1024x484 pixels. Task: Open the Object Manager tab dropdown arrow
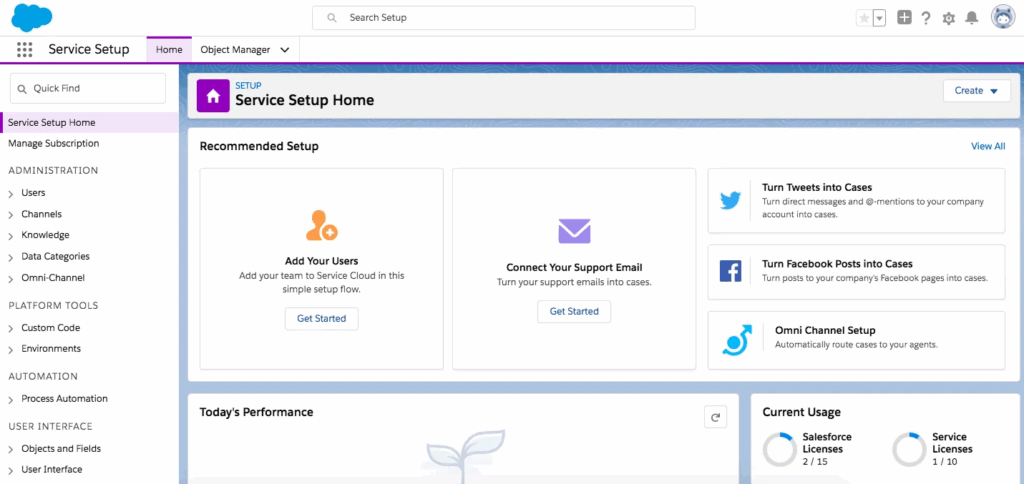click(285, 50)
